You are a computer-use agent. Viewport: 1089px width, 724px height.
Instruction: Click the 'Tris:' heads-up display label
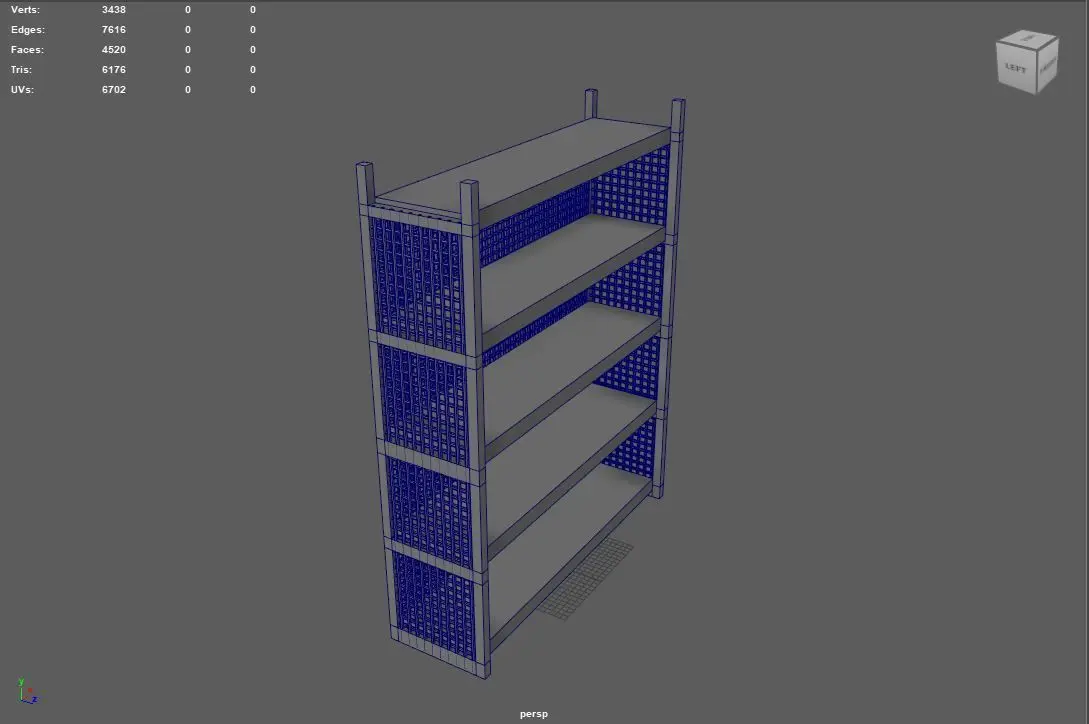click(21, 70)
